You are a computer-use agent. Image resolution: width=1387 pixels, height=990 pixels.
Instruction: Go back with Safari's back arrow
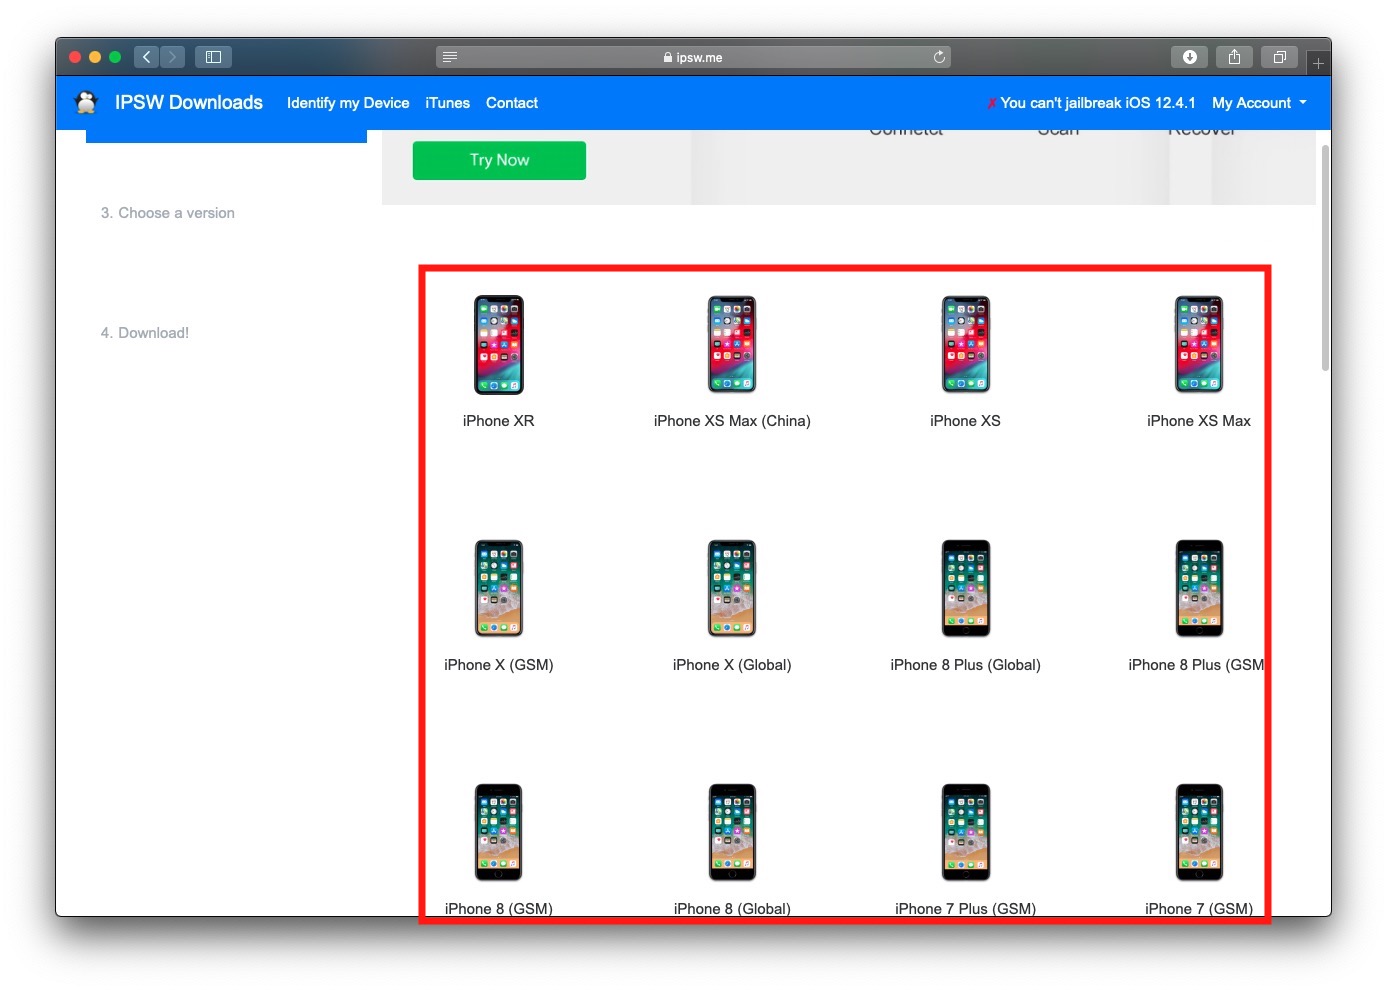[x=146, y=57]
